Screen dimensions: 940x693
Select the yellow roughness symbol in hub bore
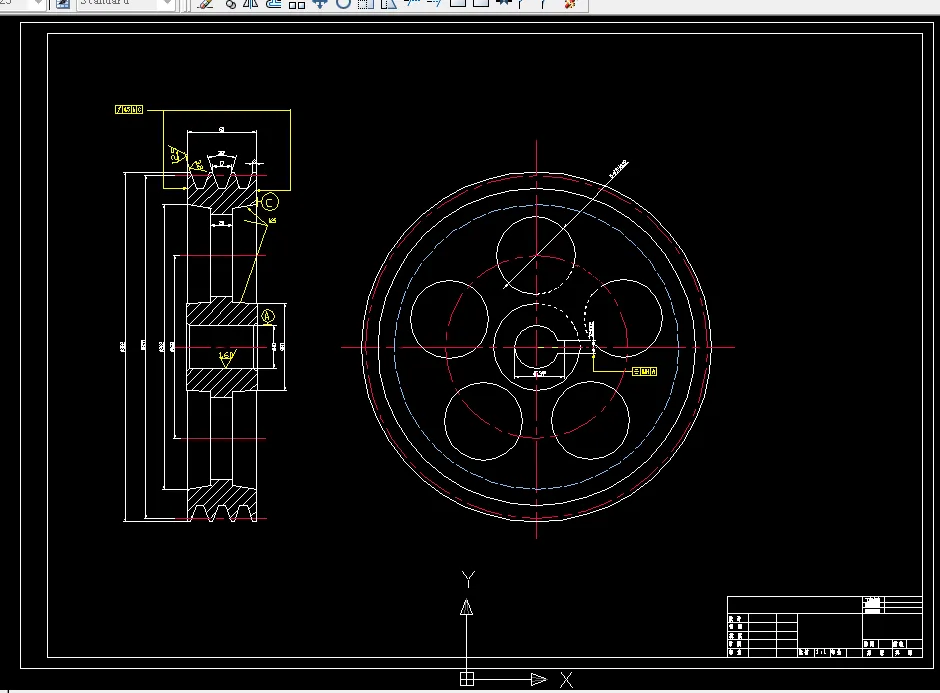tap(227, 358)
